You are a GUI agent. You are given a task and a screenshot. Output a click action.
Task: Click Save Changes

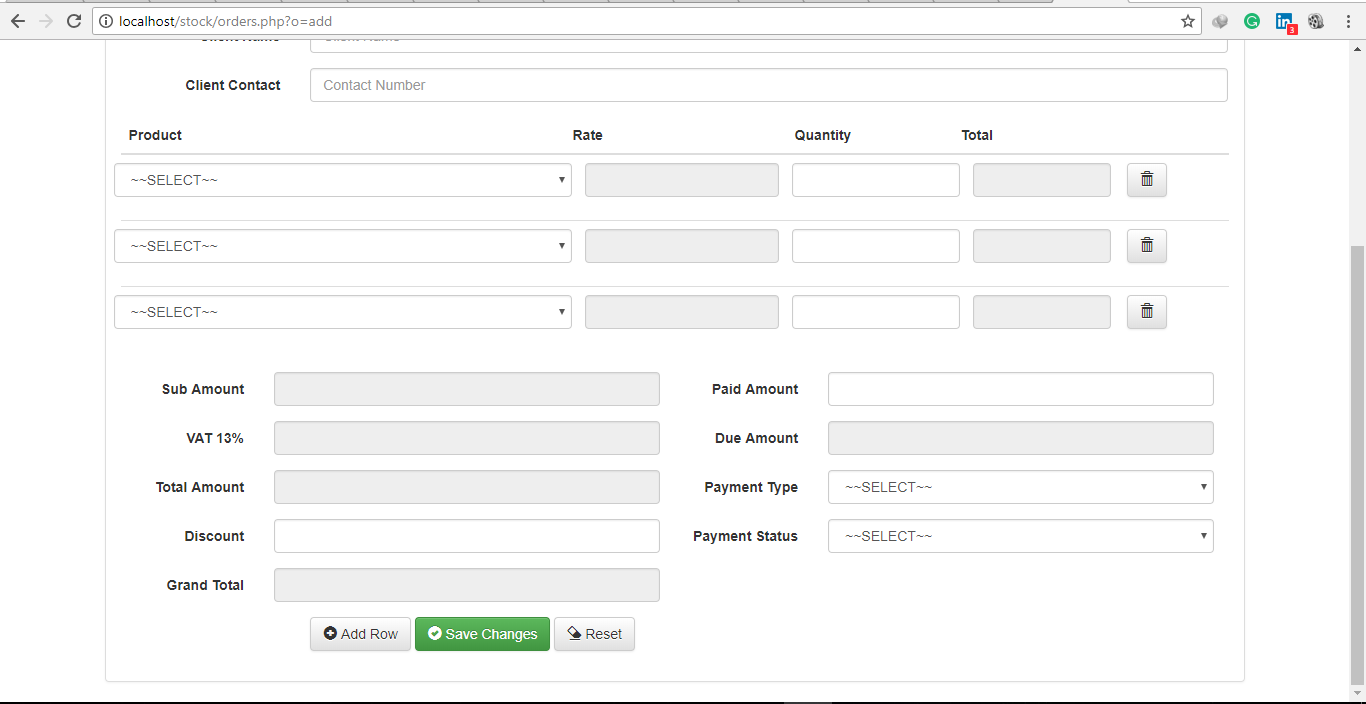tap(482, 633)
